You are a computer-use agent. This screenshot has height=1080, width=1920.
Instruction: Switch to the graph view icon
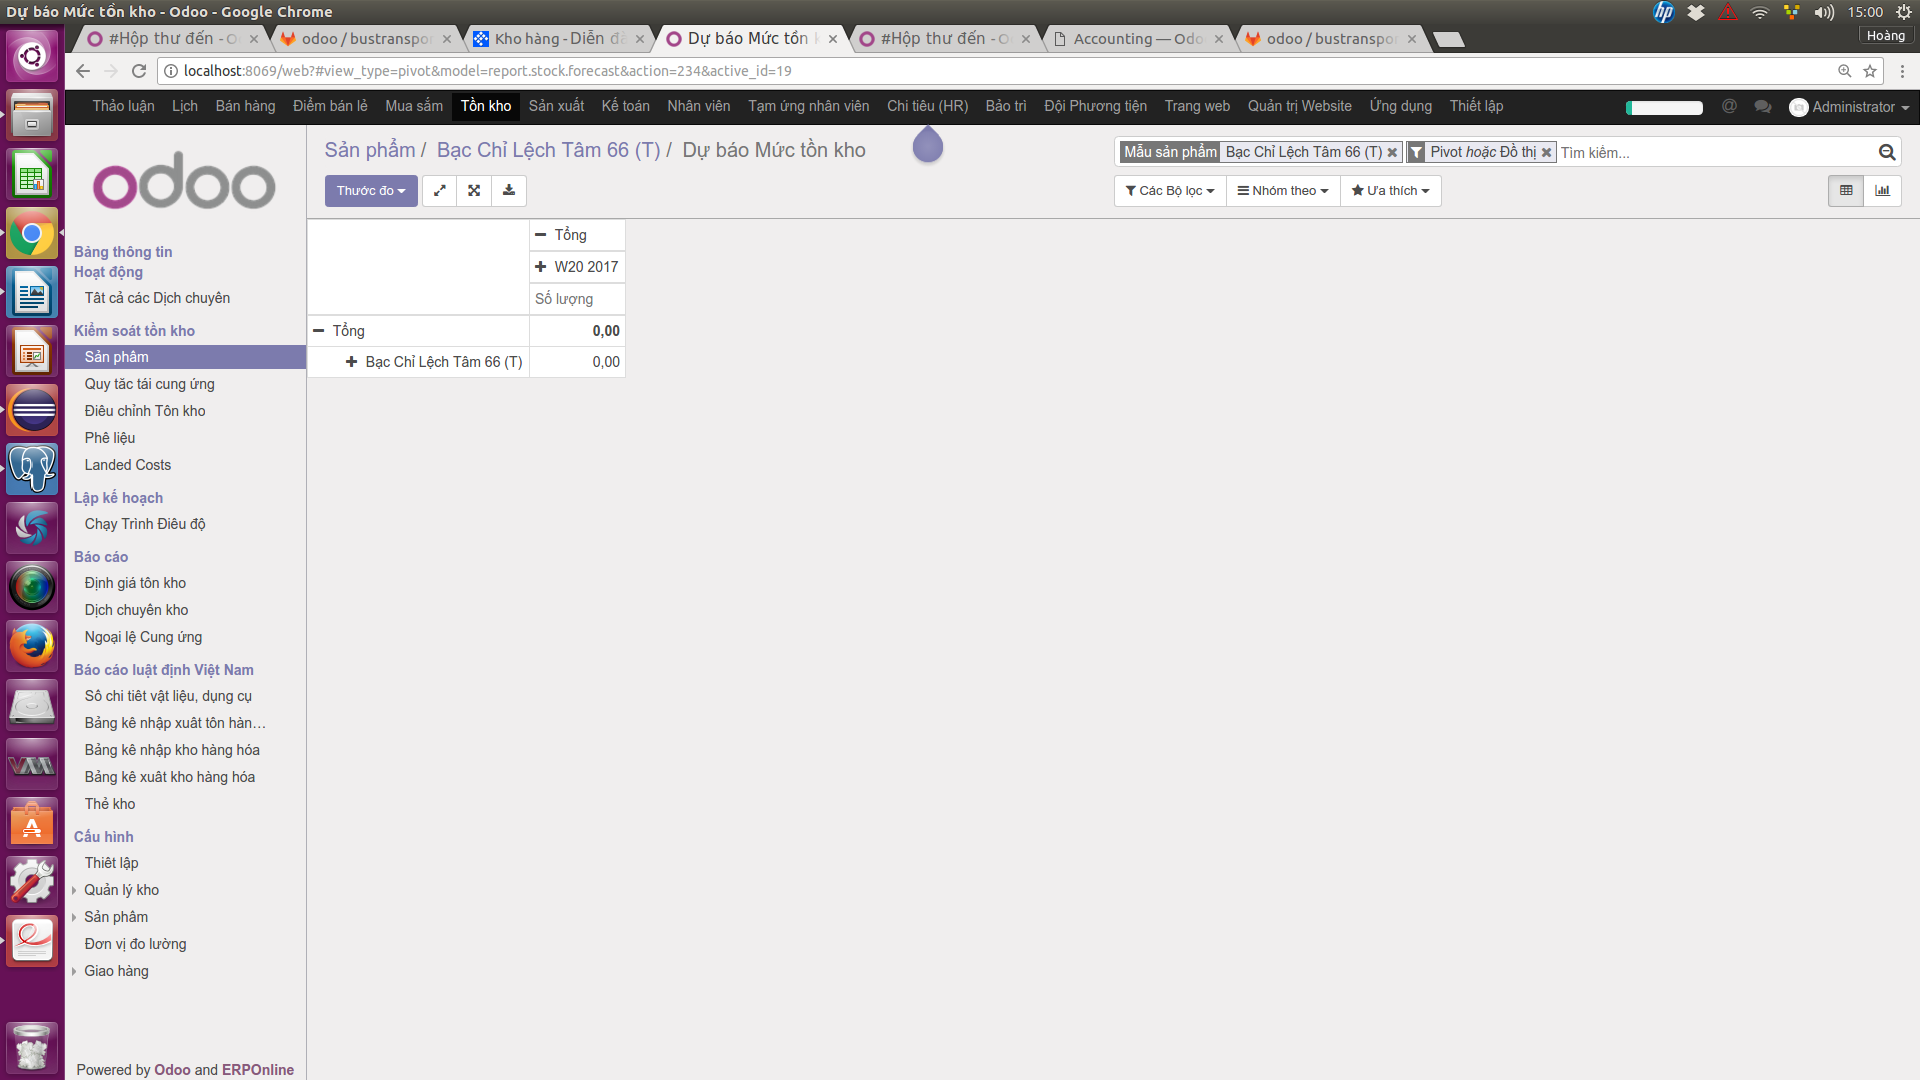coord(1883,191)
